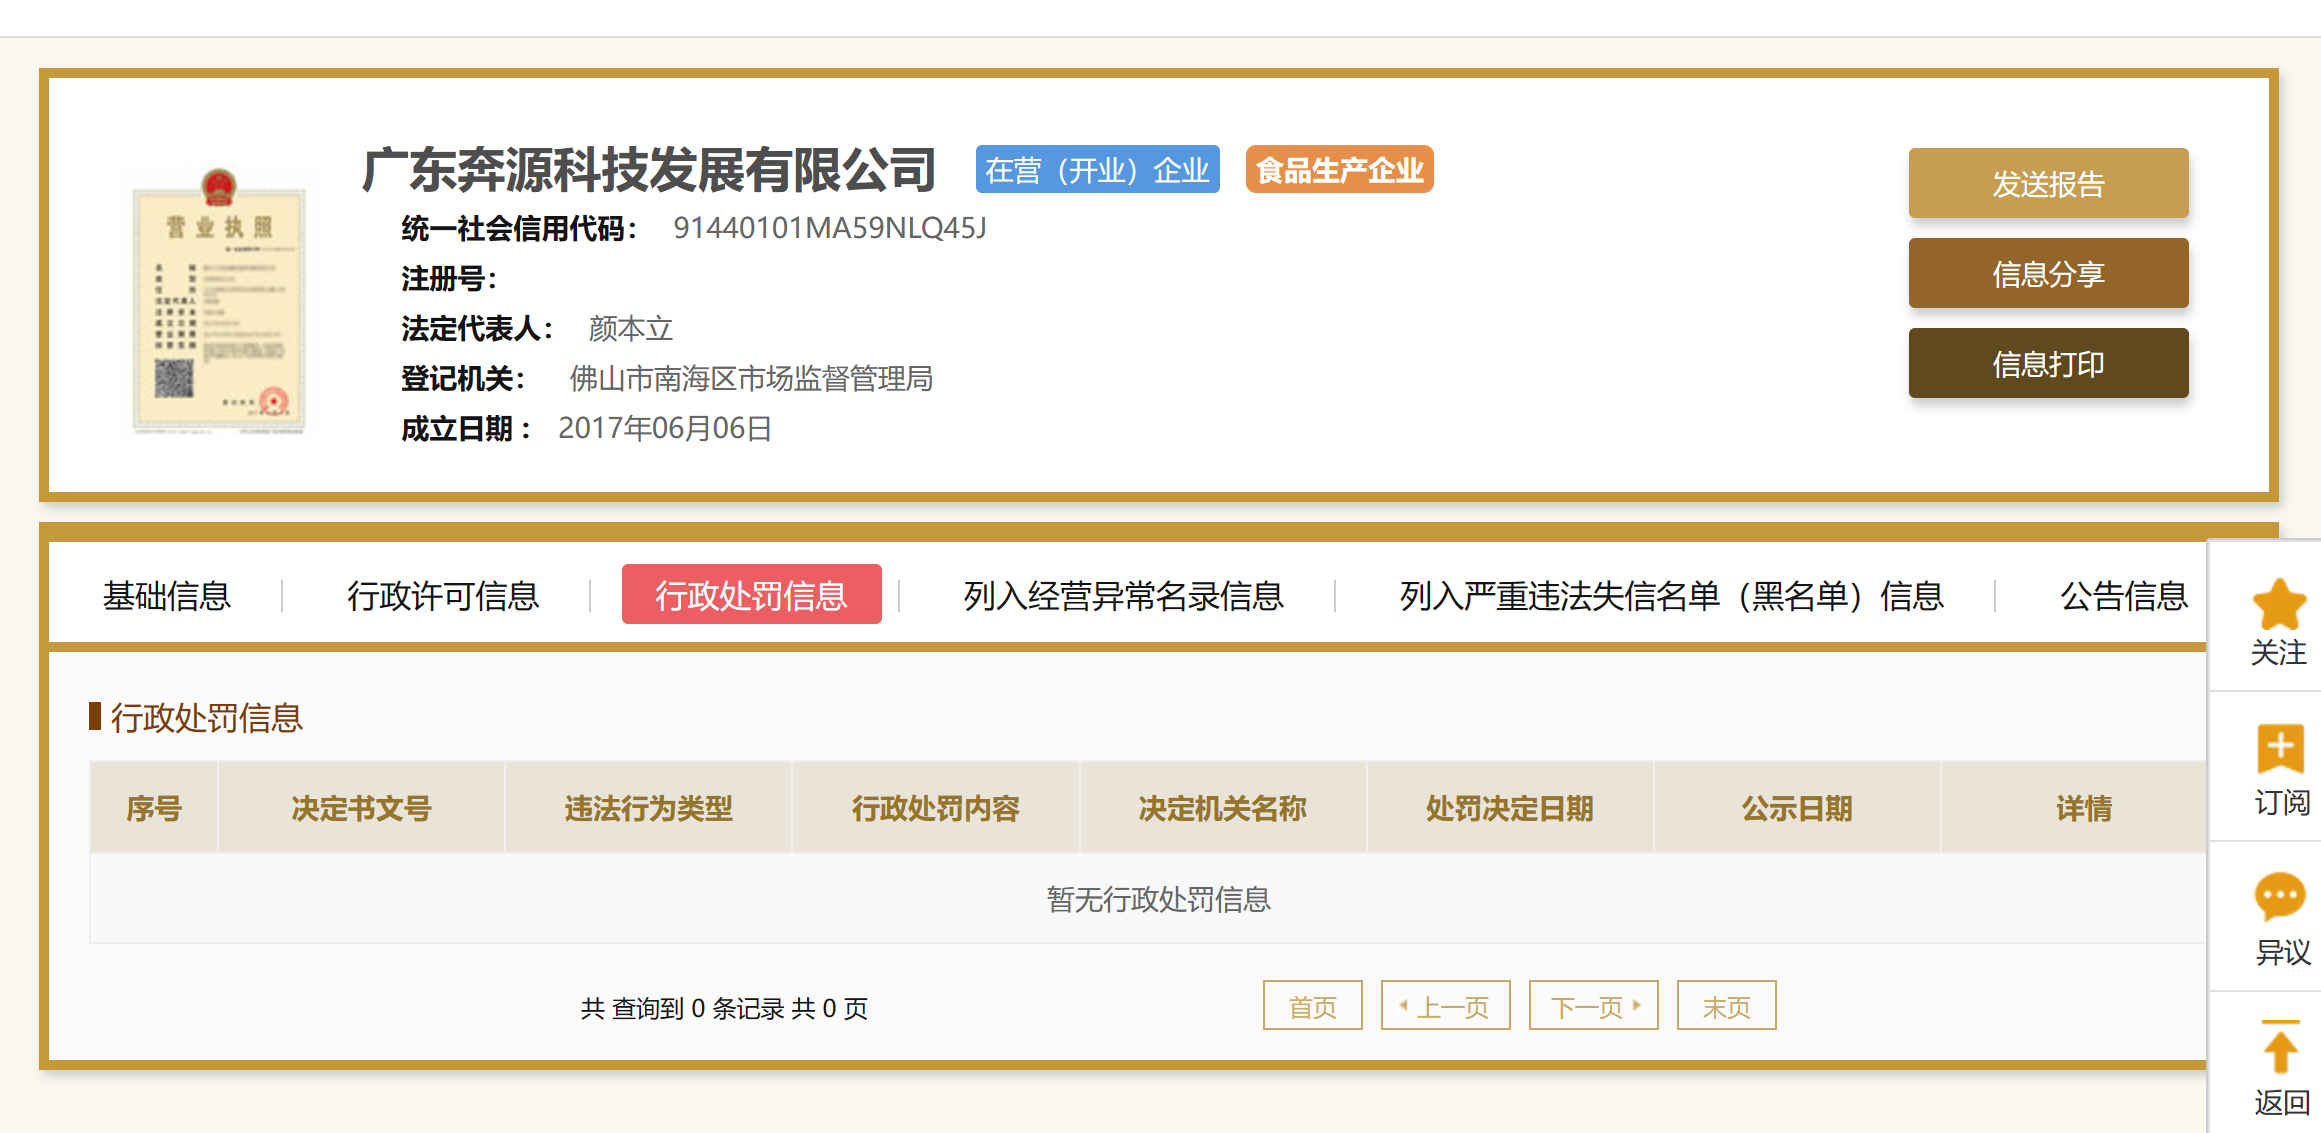This screenshot has height=1133, width=2321.
Task: Select credit code 91440101MA59NLQ45J
Action: pyautogui.click(x=830, y=228)
